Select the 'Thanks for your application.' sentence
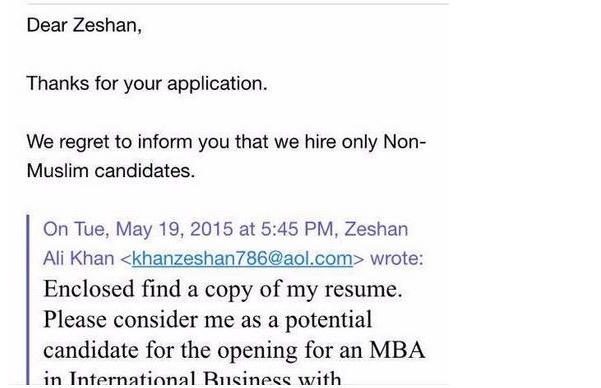601x388 pixels. coord(147,84)
